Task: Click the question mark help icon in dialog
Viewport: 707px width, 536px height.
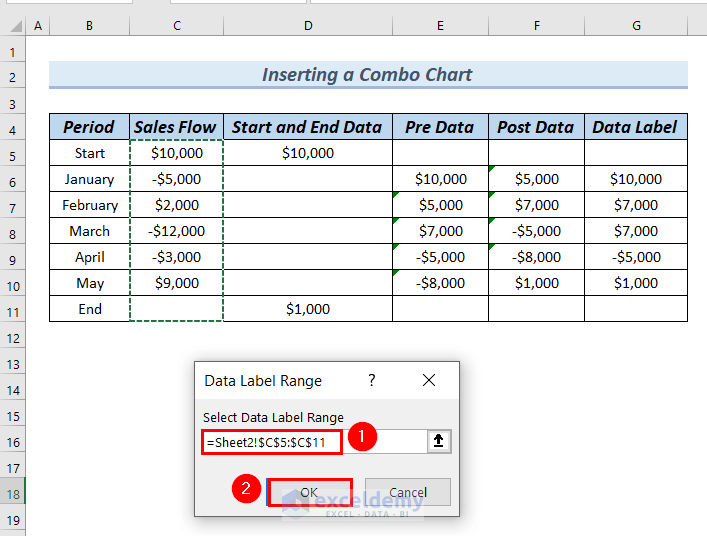Action: coord(372,381)
